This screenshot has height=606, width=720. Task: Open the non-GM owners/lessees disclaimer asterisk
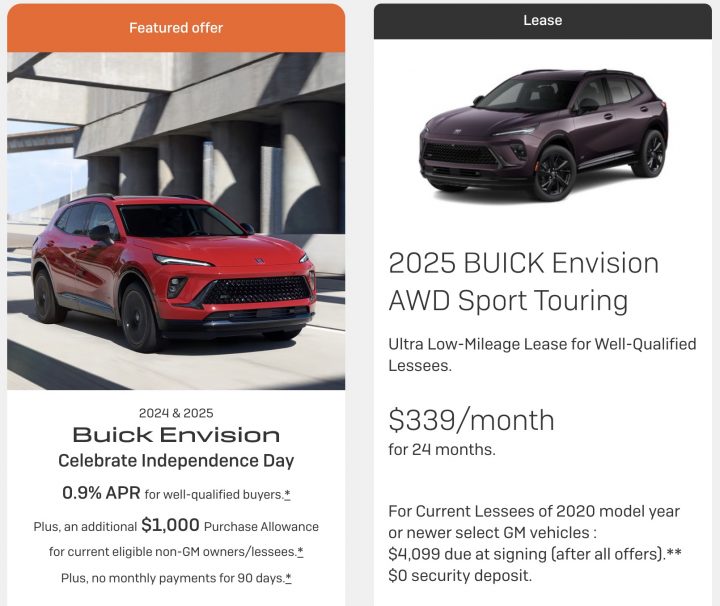pos(300,551)
